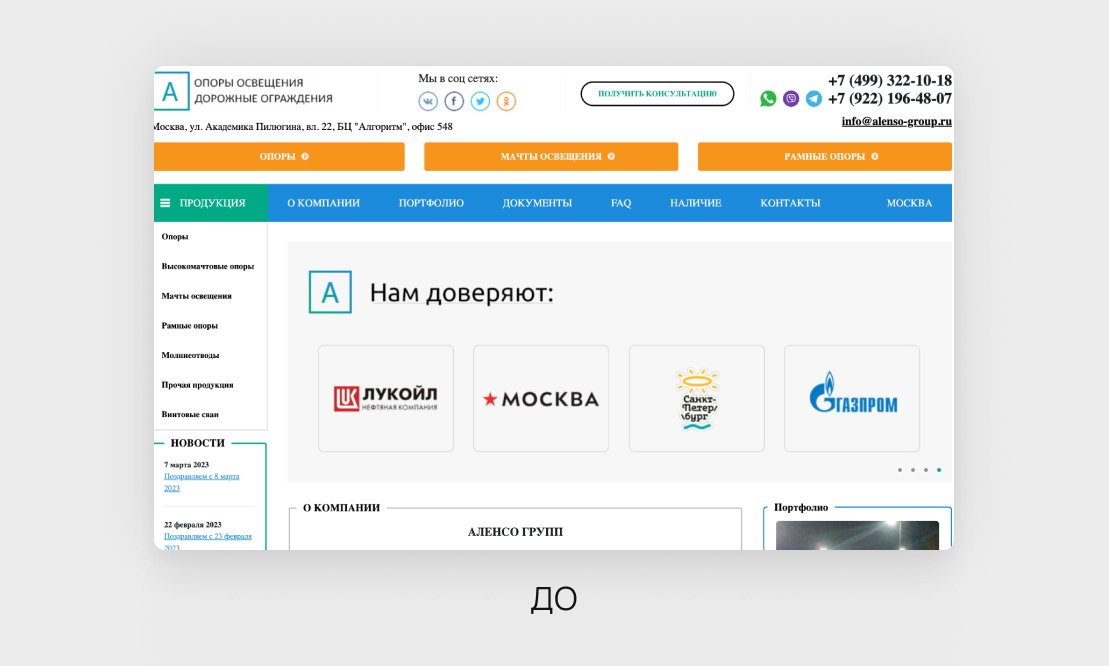
Task: Select the МОСКВА city selector
Action: 909,203
